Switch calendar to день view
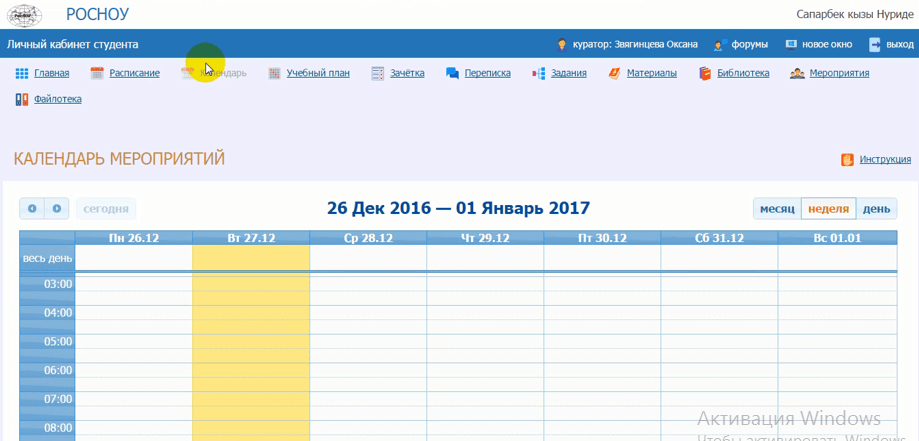This screenshot has height=441, width=919. coord(876,209)
